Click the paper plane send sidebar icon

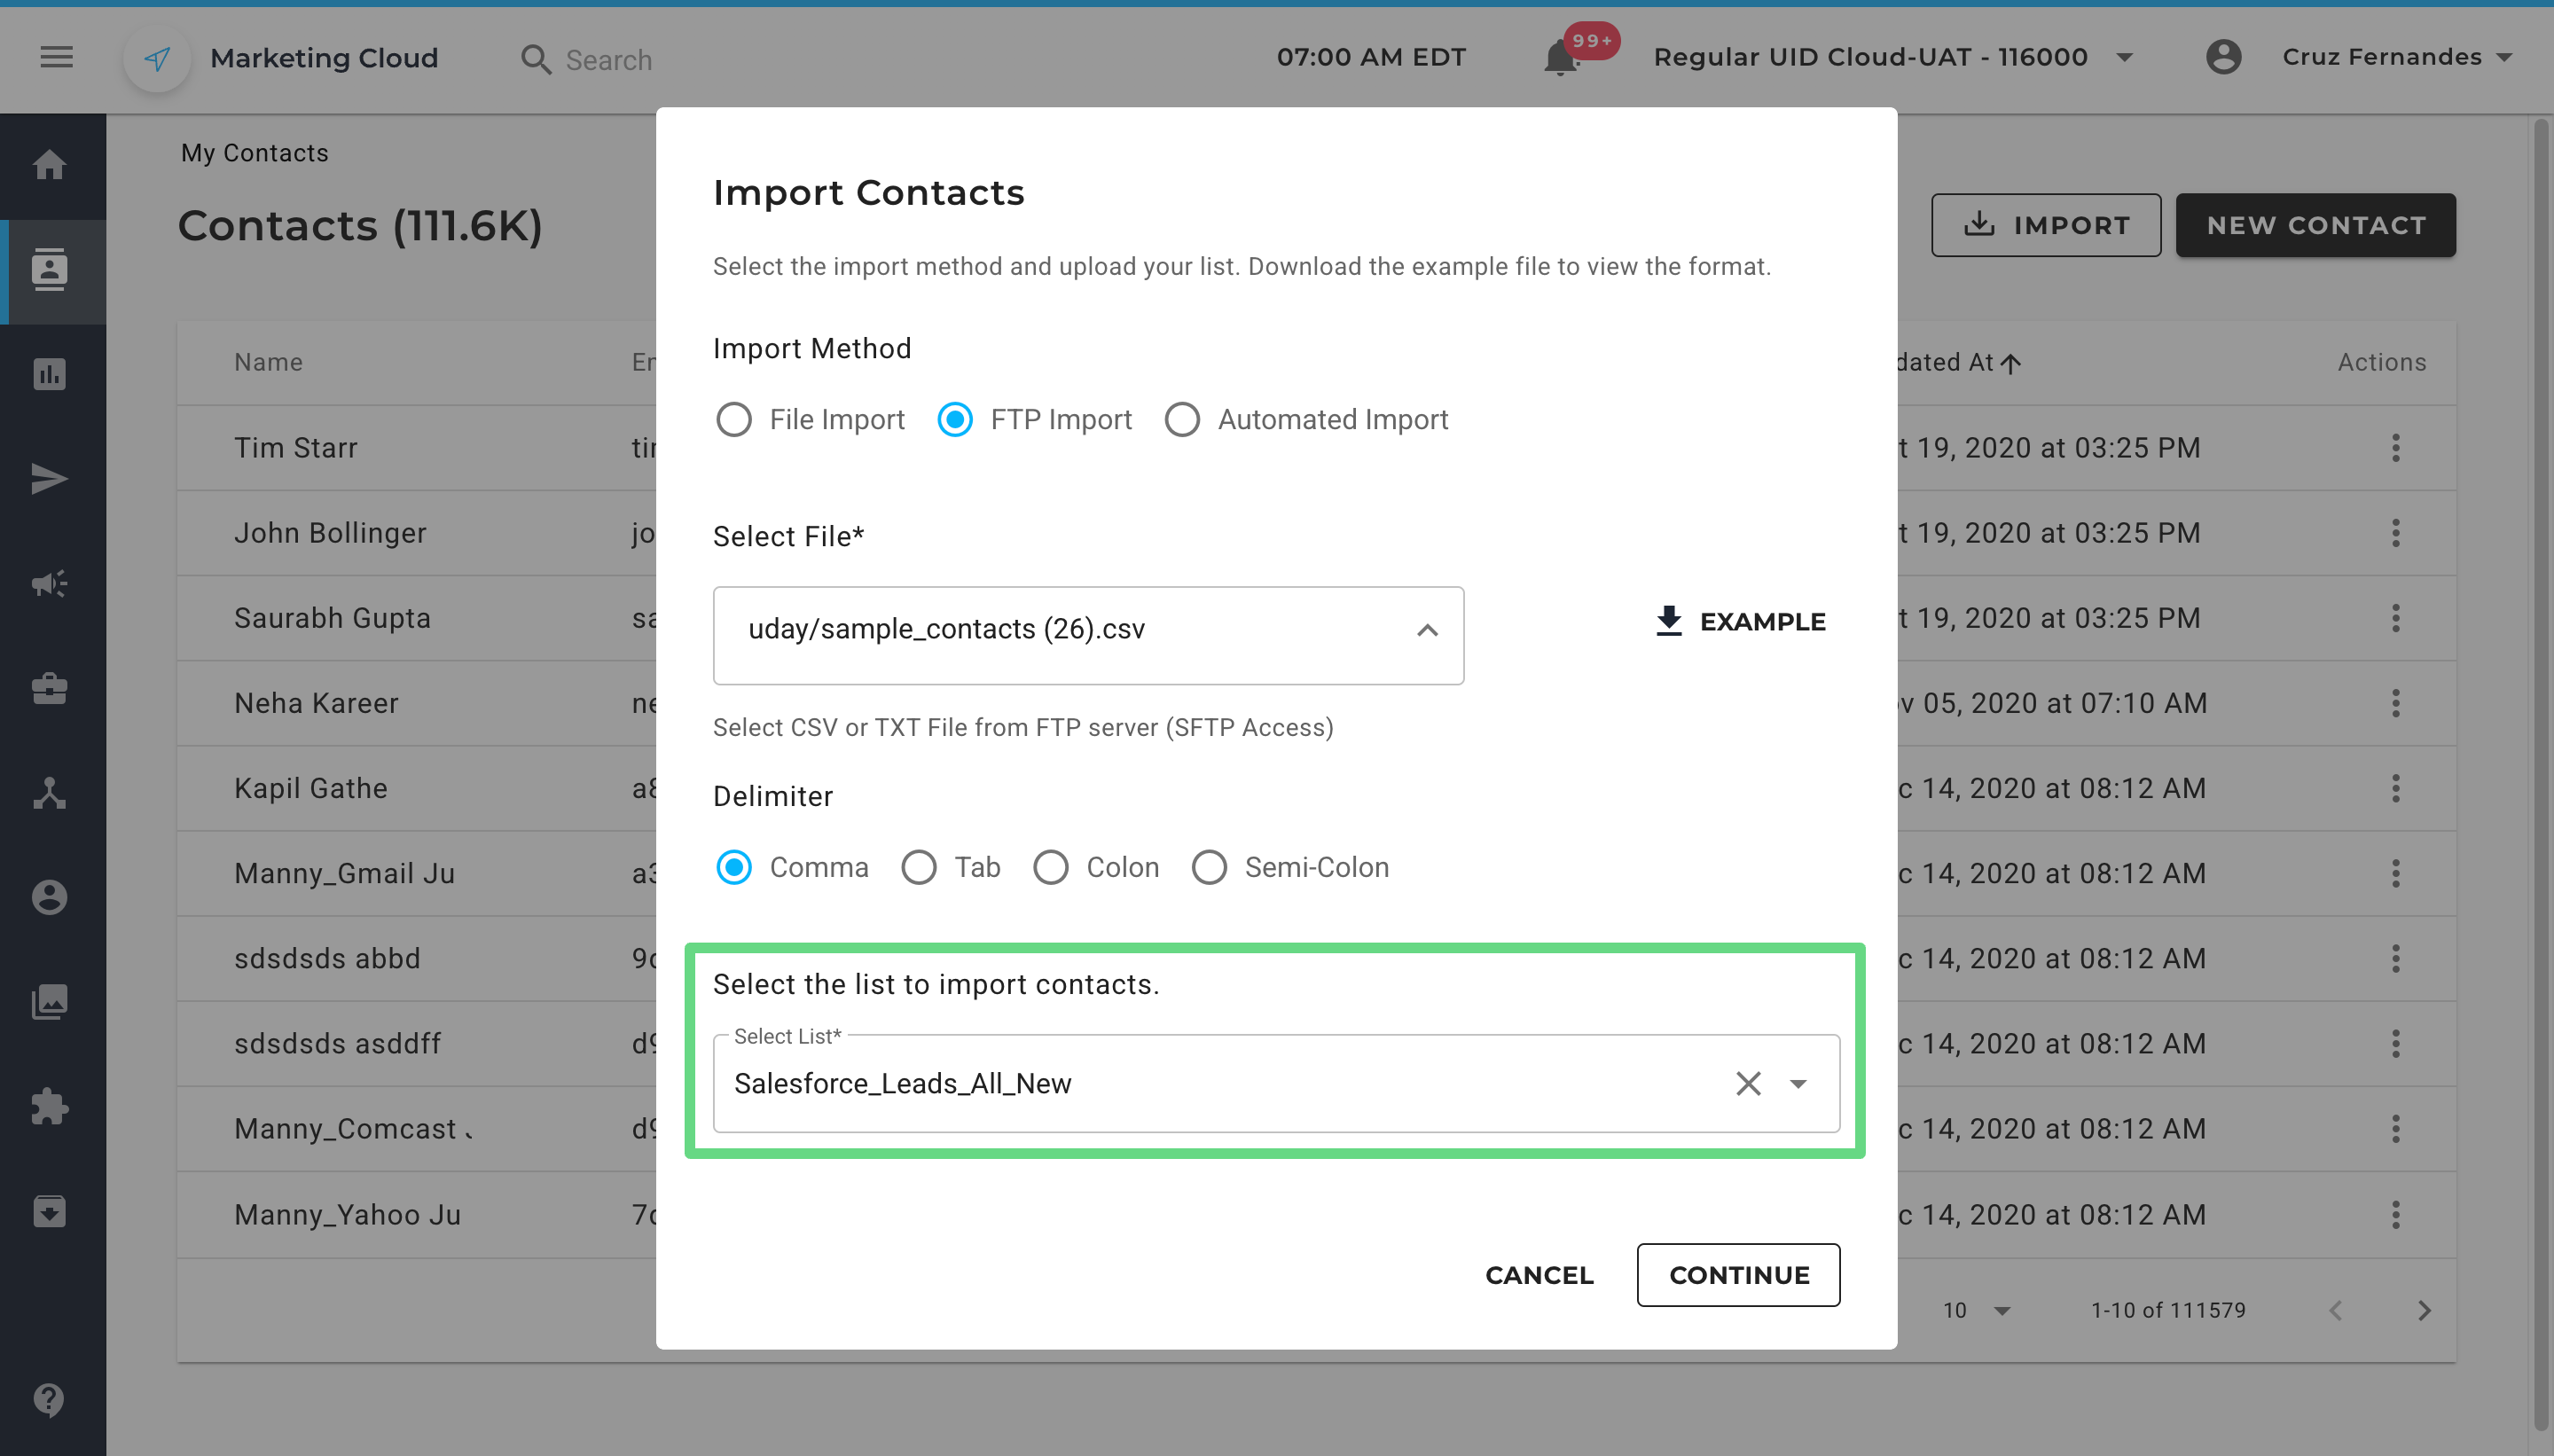[x=49, y=479]
